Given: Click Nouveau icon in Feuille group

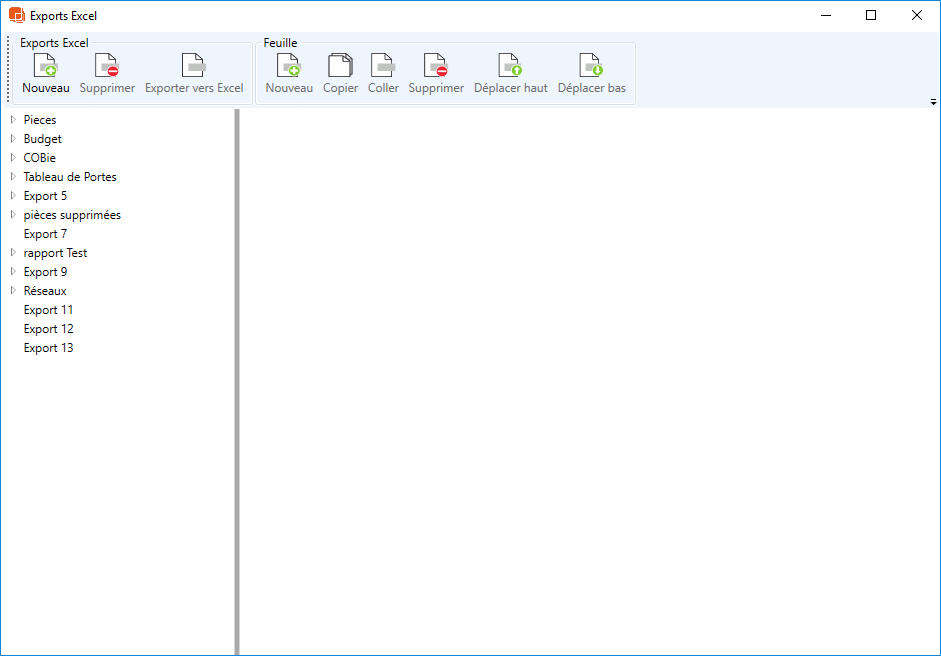Looking at the screenshot, I should point(289,66).
